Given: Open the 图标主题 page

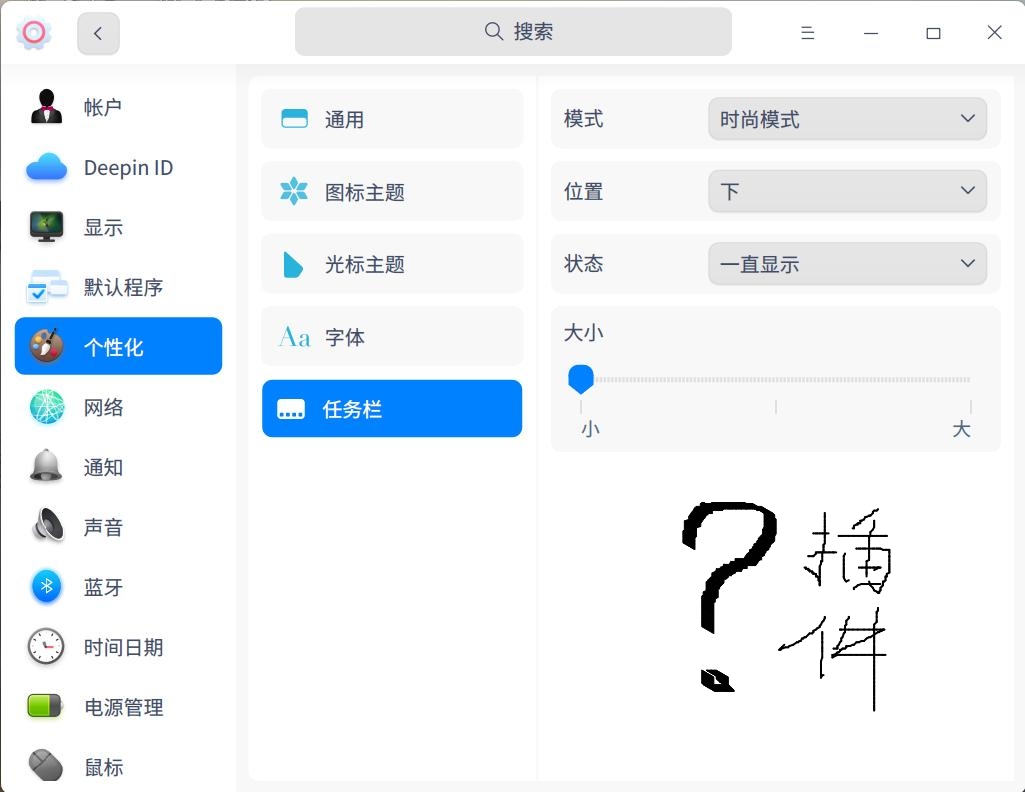Looking at the screenshot, I should point(392,191).
